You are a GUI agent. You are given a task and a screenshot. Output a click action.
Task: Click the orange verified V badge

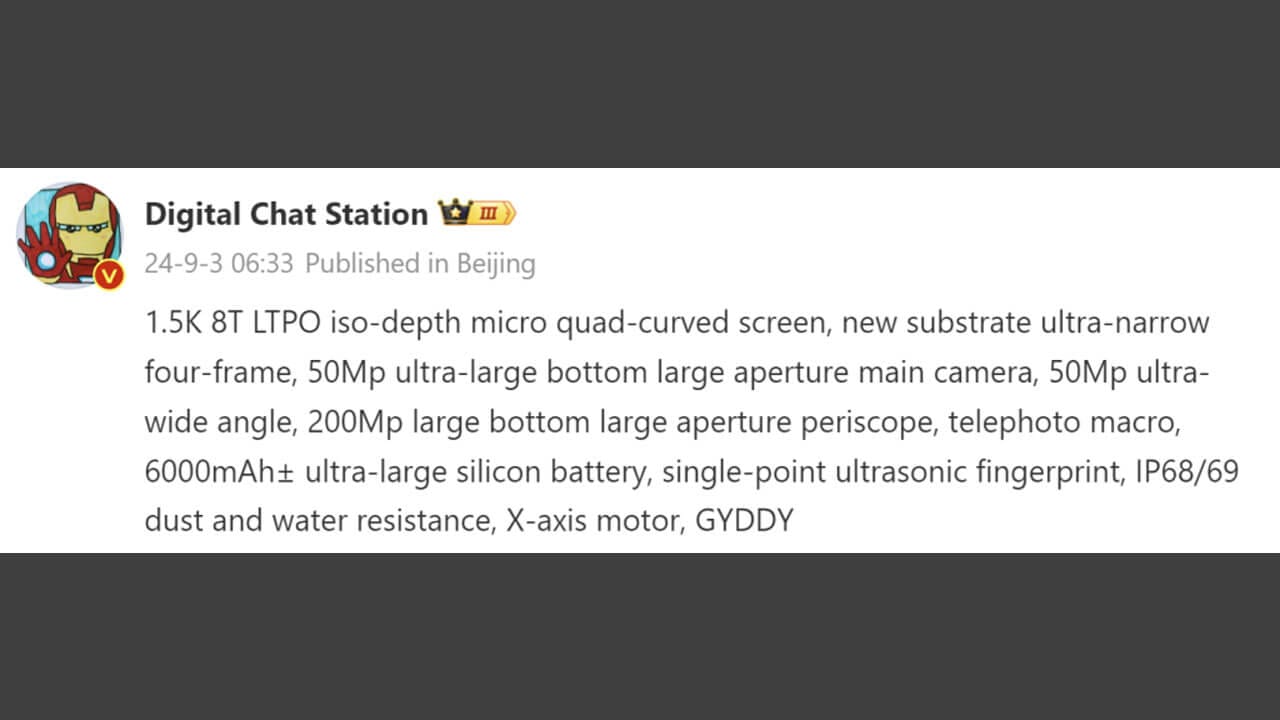click(109, 276)
